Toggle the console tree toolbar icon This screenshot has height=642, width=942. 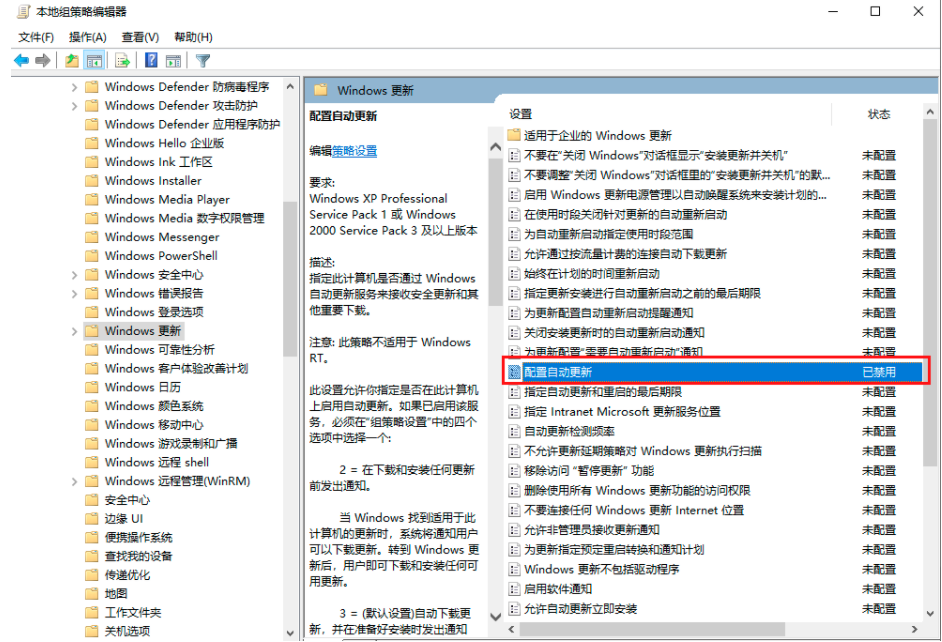pos(94,61)
